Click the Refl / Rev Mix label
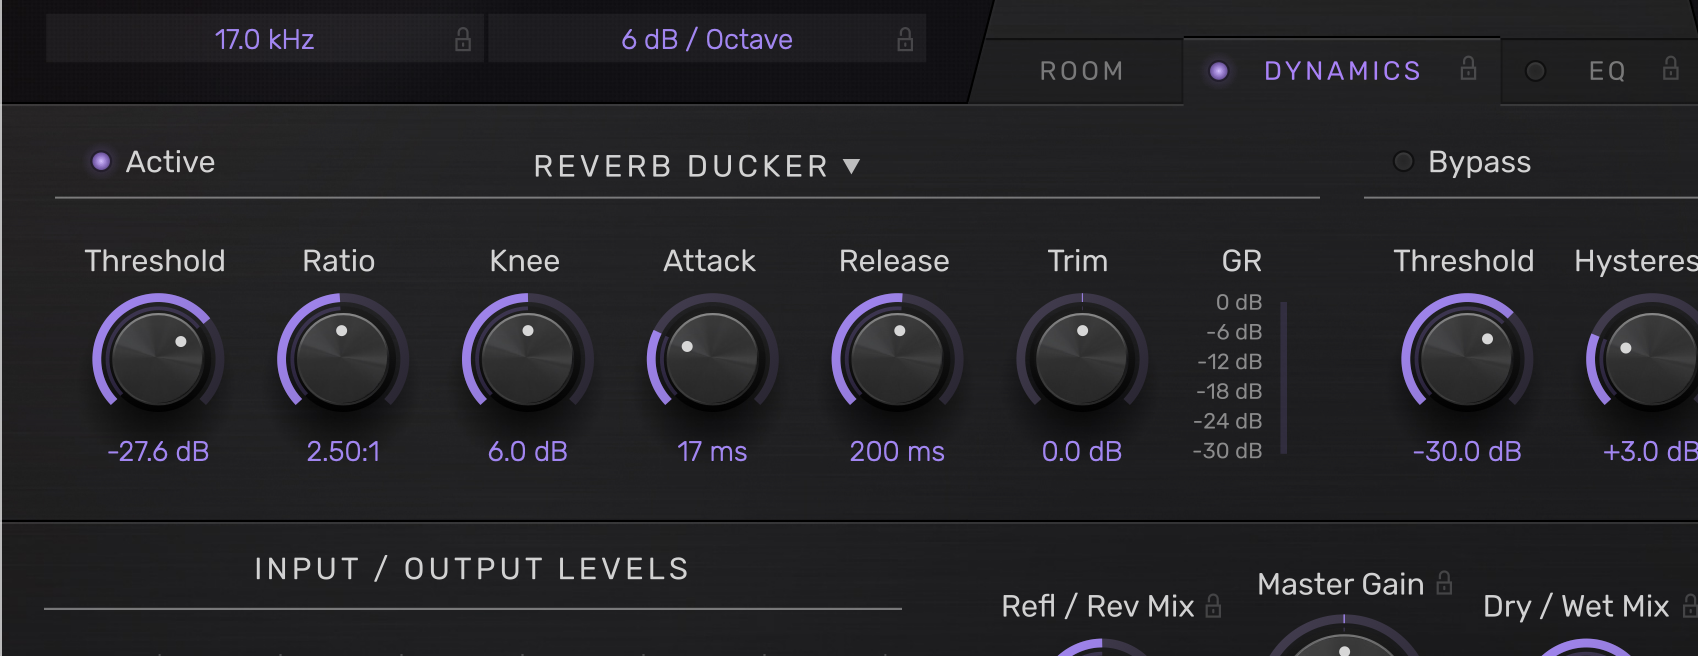Viewport: 1698px width, 656px height. coord(1098,606)
